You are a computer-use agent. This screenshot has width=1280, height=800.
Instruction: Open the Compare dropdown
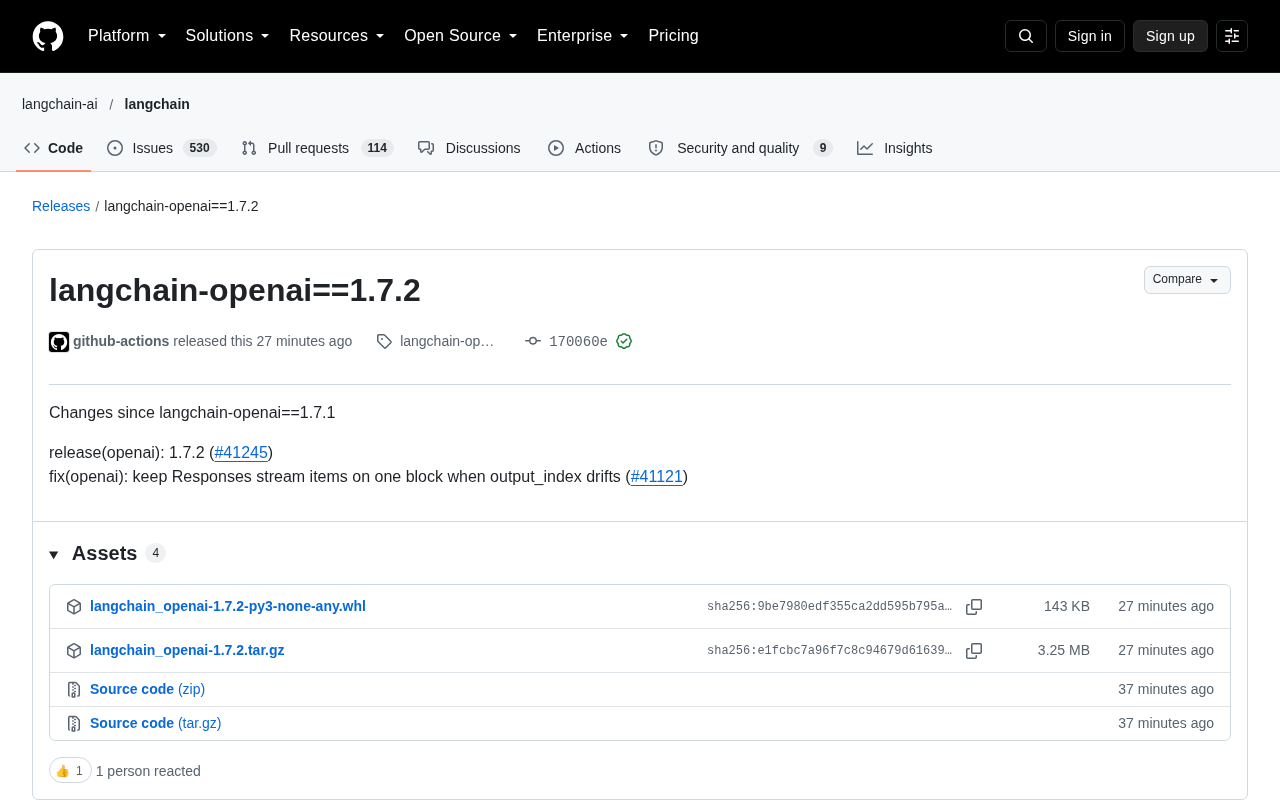click(x=1187, y=280)
